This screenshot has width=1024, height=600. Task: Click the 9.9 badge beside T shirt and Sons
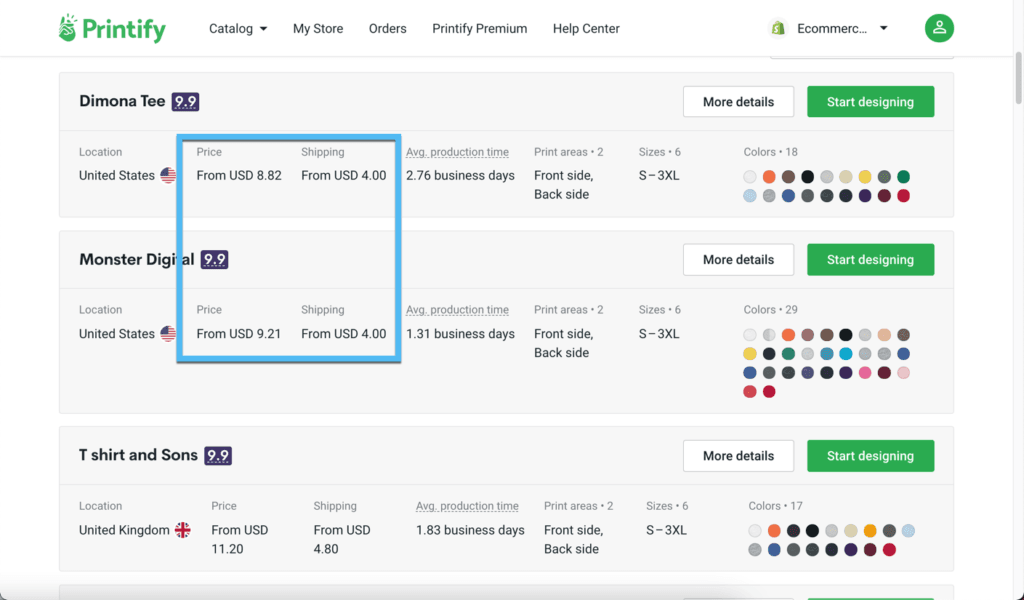coord(218,455)
